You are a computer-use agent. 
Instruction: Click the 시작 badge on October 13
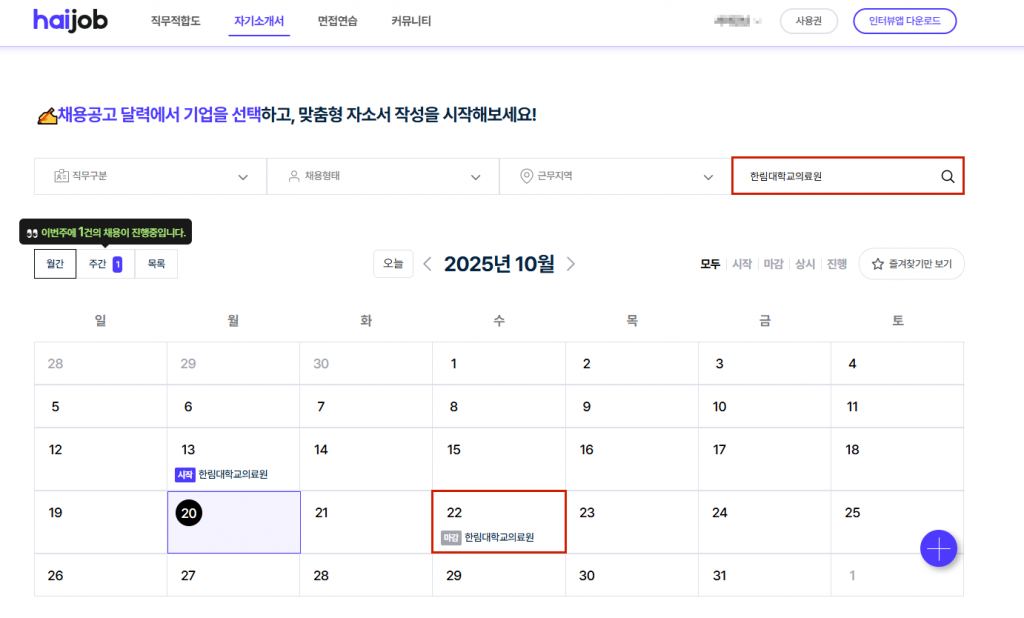click(185, 475)
